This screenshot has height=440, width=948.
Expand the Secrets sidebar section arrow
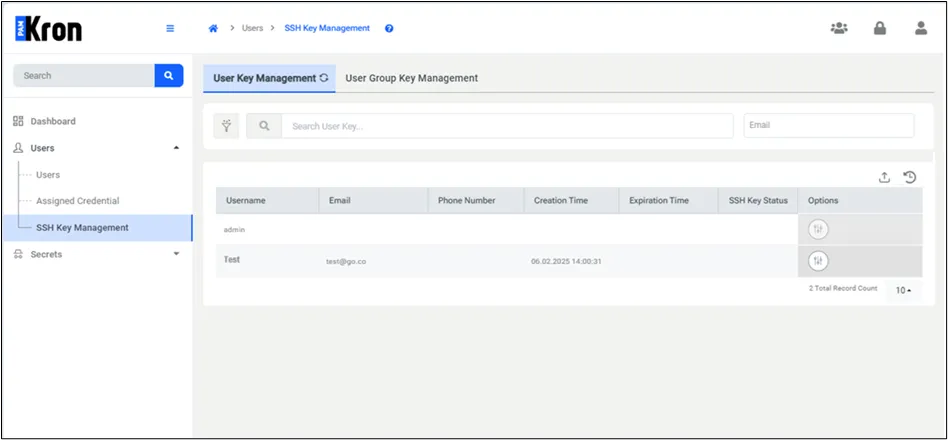[x=176, y=254]
